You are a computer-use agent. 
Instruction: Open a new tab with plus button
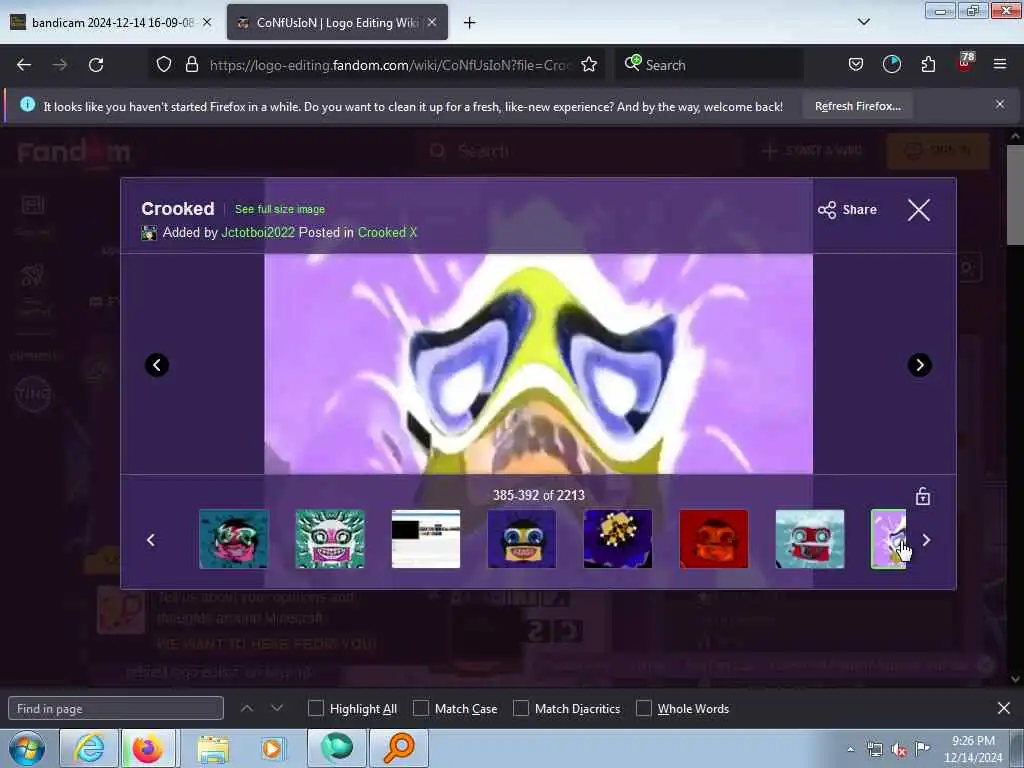coord(469,23)
